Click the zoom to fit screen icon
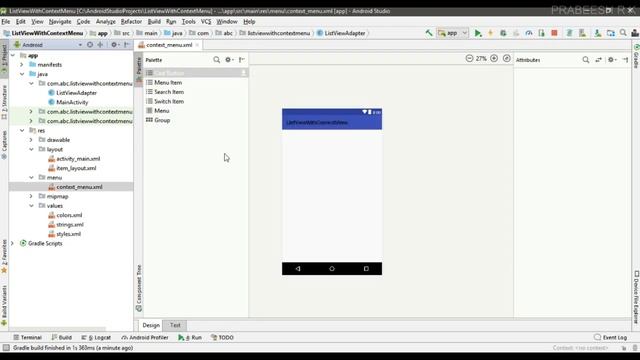640x360 pixels. pos(507,59)
